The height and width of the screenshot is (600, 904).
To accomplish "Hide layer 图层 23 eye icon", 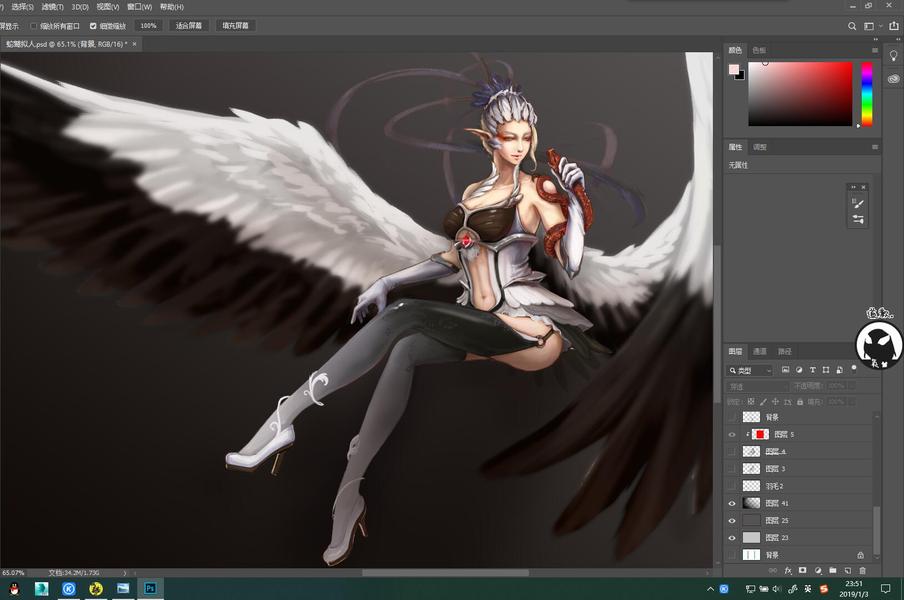I will pos(732,538).
